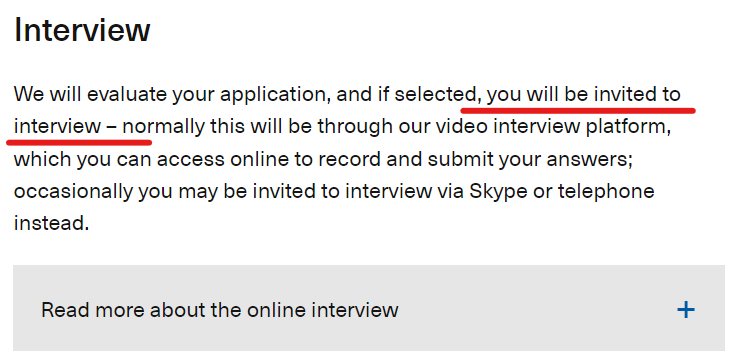Click red underline beneath you will be invited
This screenshot has width=744, height=364.
click(x=578, y=111)
